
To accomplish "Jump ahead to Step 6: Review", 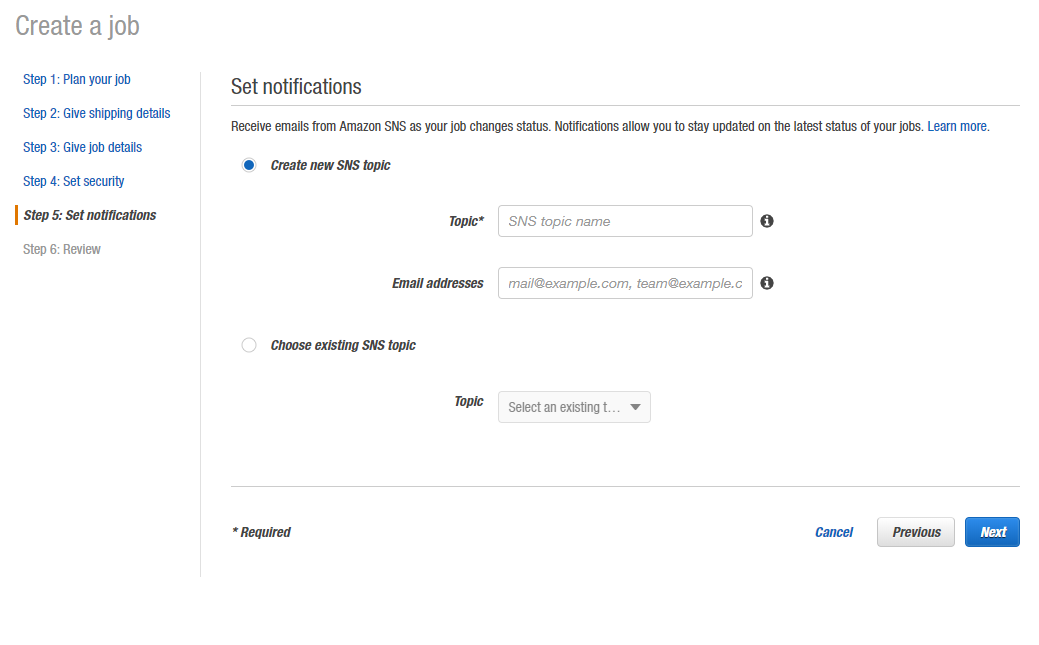I will [x=61, y=248].
